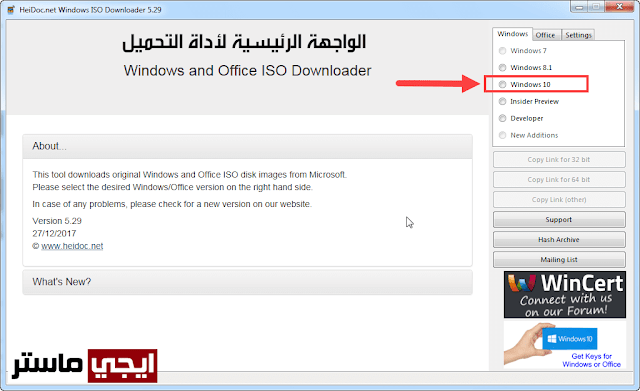Open the Office tab
This screenshot has width=640, height=391.
pos(545,35)
